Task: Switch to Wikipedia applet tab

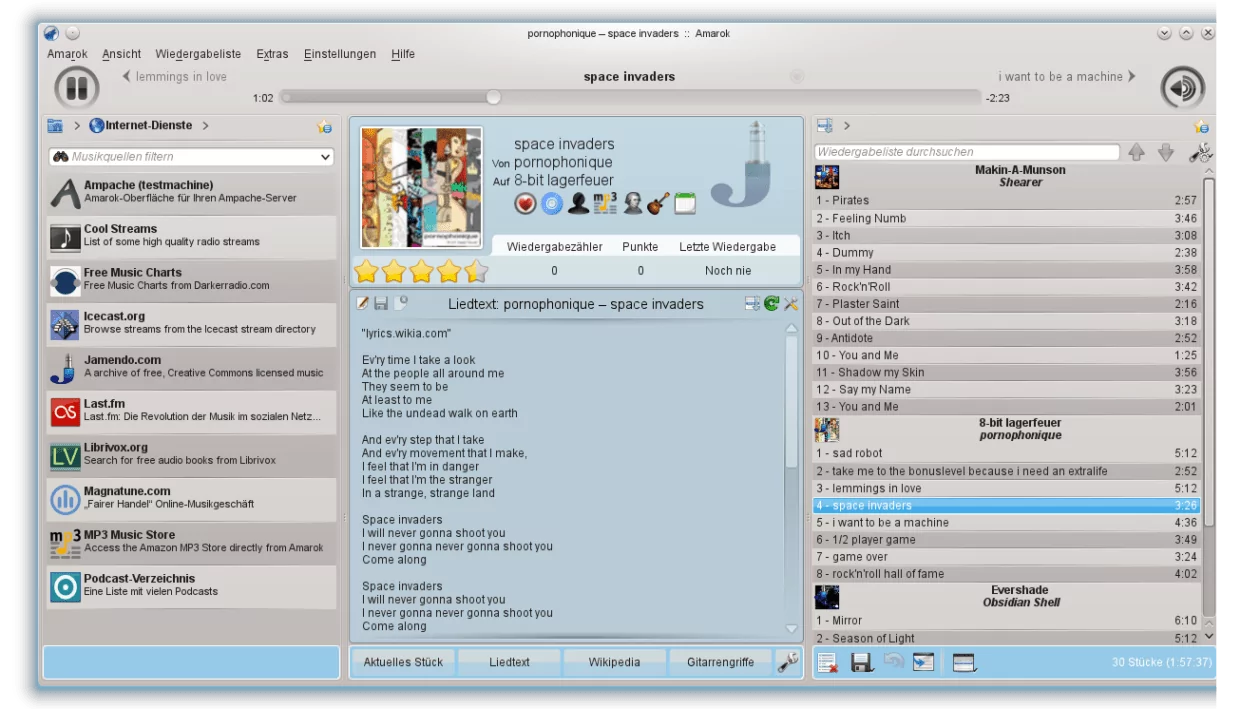Action: click(614, 662)
